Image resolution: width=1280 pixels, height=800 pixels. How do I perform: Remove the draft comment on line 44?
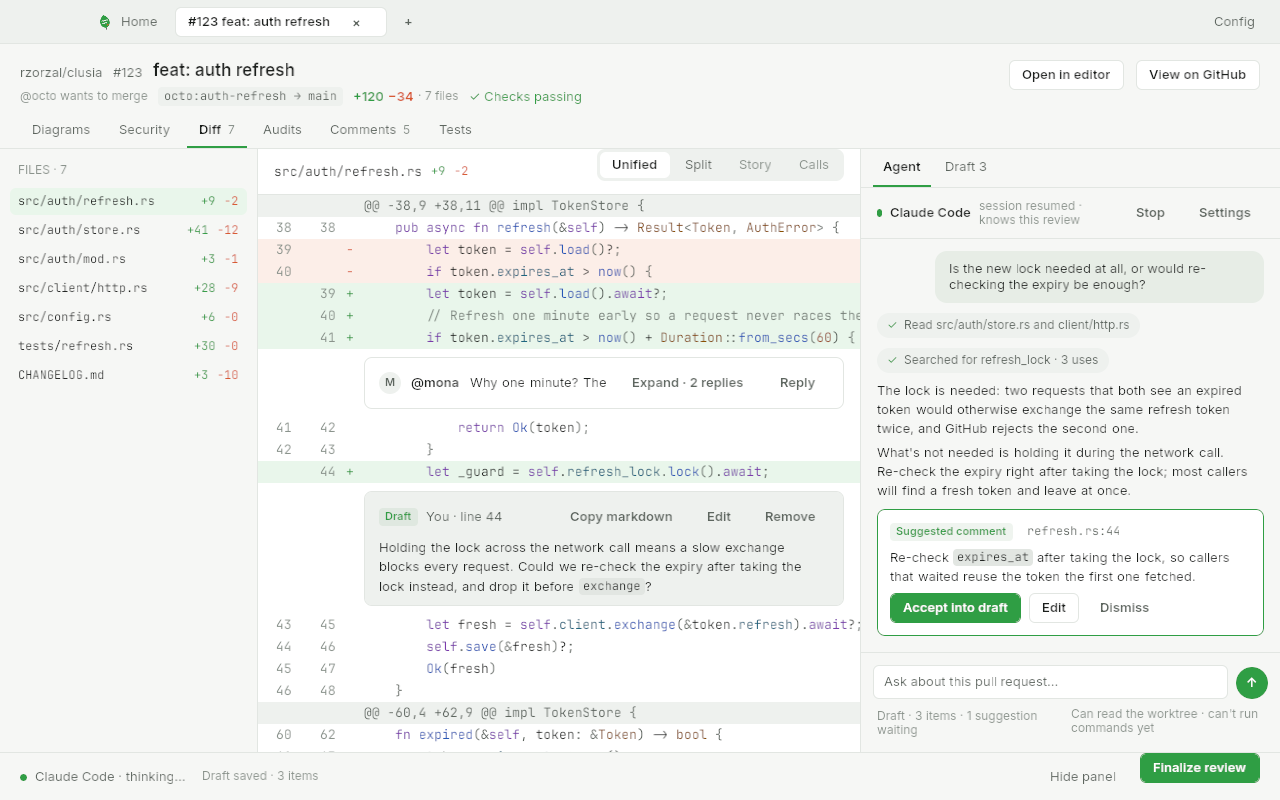[x=790, y=517]
